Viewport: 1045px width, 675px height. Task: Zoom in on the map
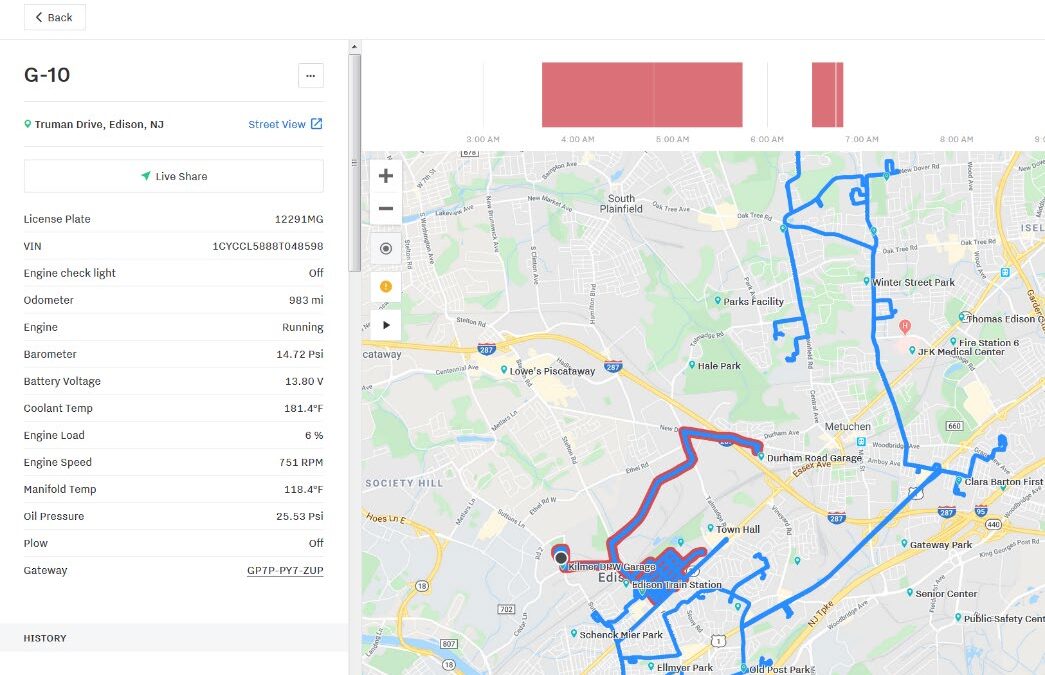coord(385,176)
